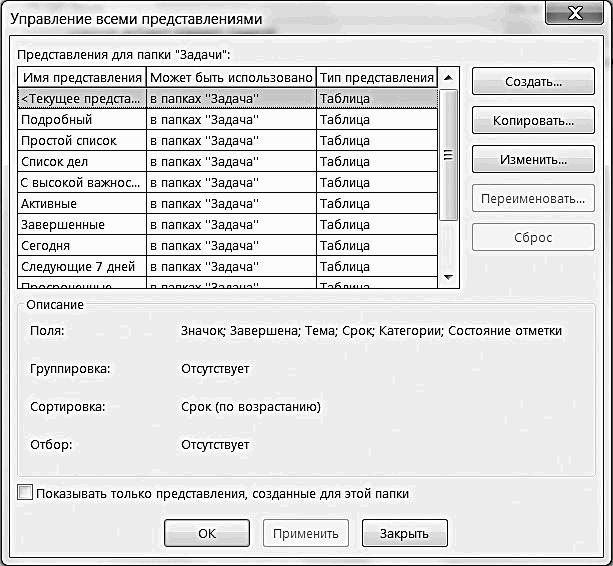Click the scroll down arrow of the views list
Screen dimensions: 613x566
[x=448, y=277]
